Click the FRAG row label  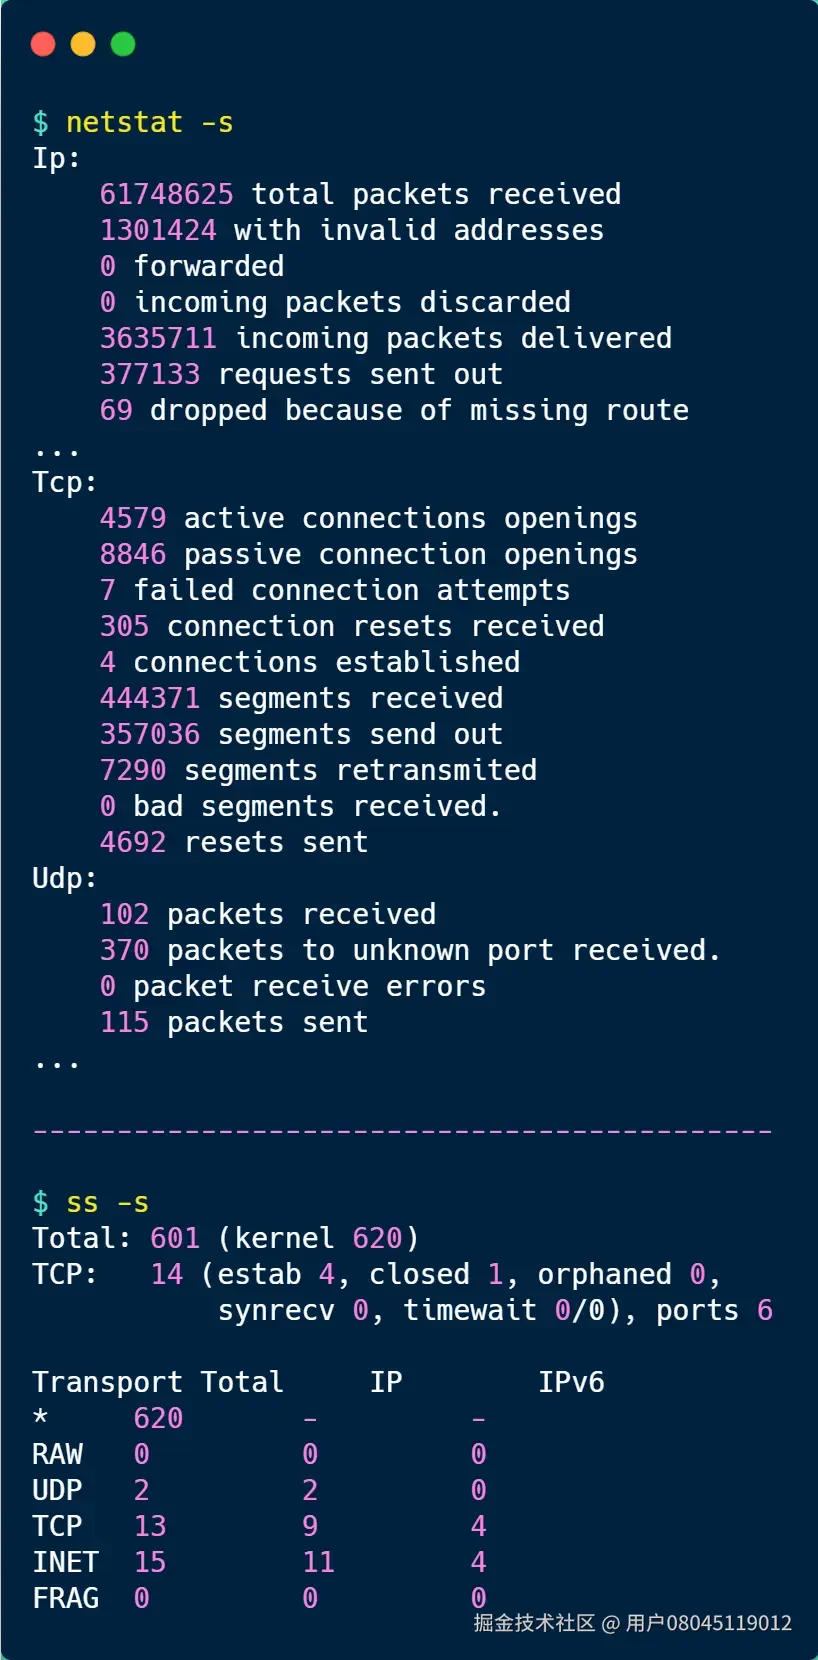pyautogui.click(x=65, y=1598)
